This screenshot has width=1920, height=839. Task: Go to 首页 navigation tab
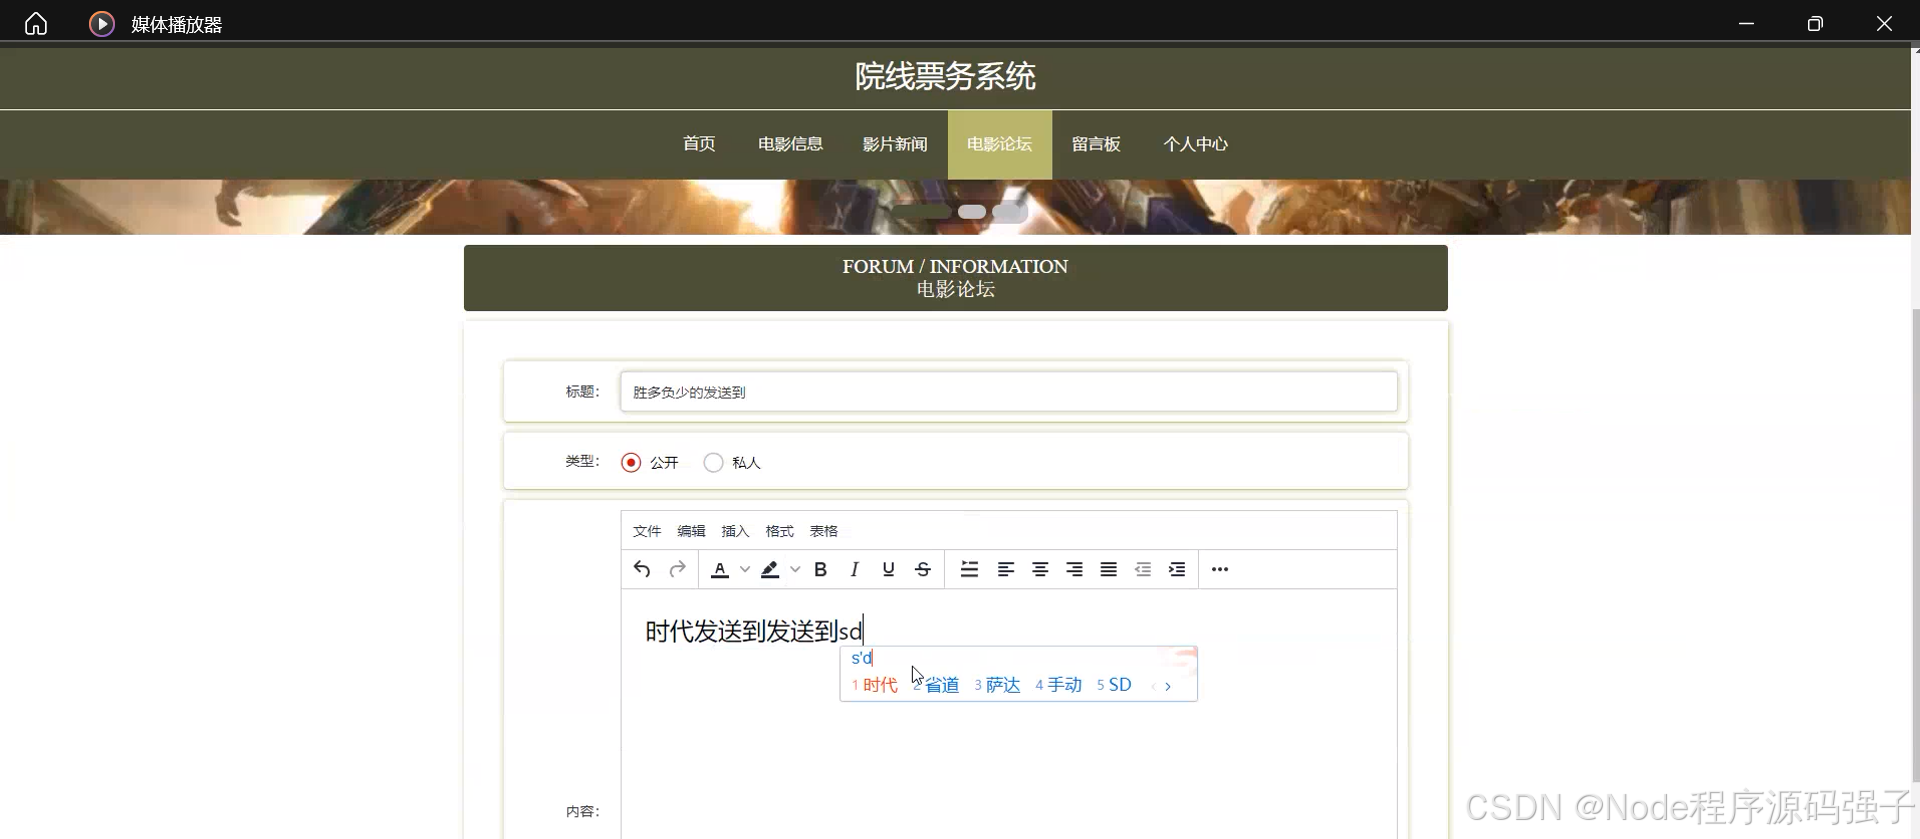click(699, 144)
